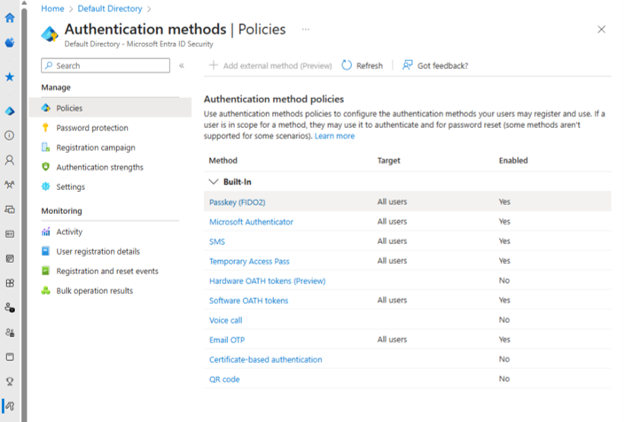Click the Users person icon in left rail
Image resolution: width=624 pixels, height=422 pixels.
click(x=10, y=160)
